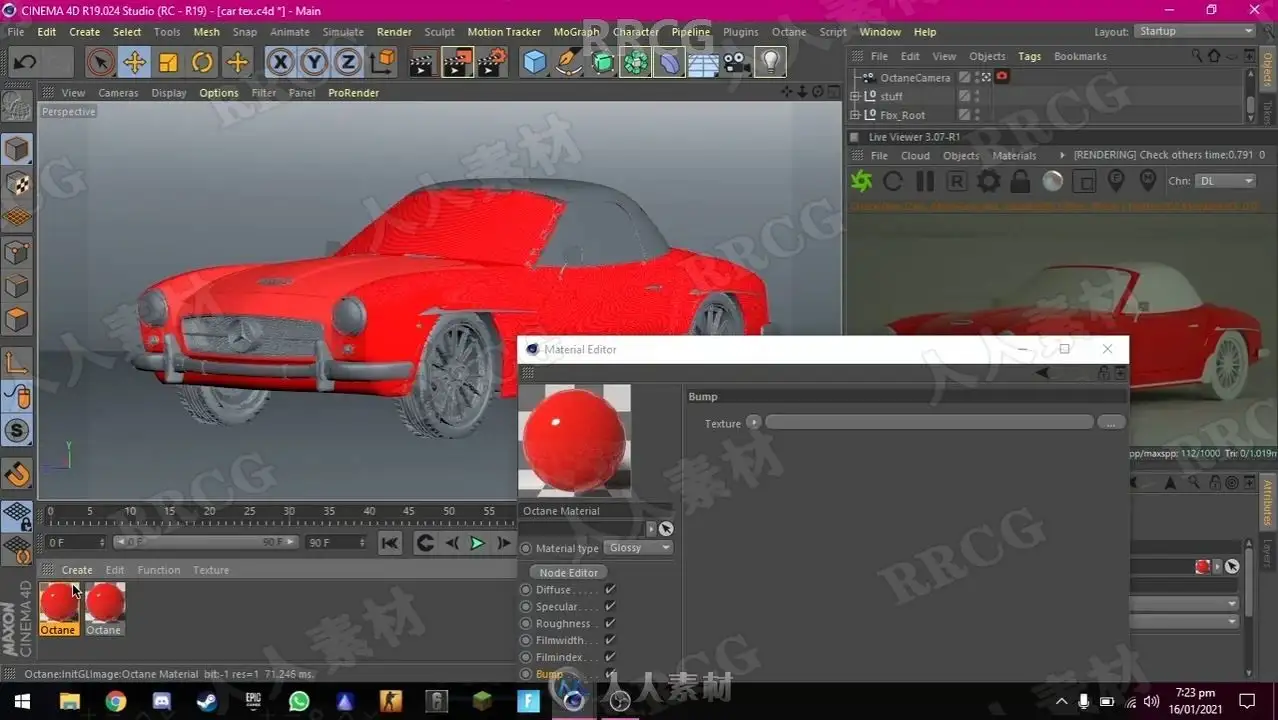Open the Chn DL channel dropdown
Viewport: 1278px width, 720px height.
click(1225, 181)
